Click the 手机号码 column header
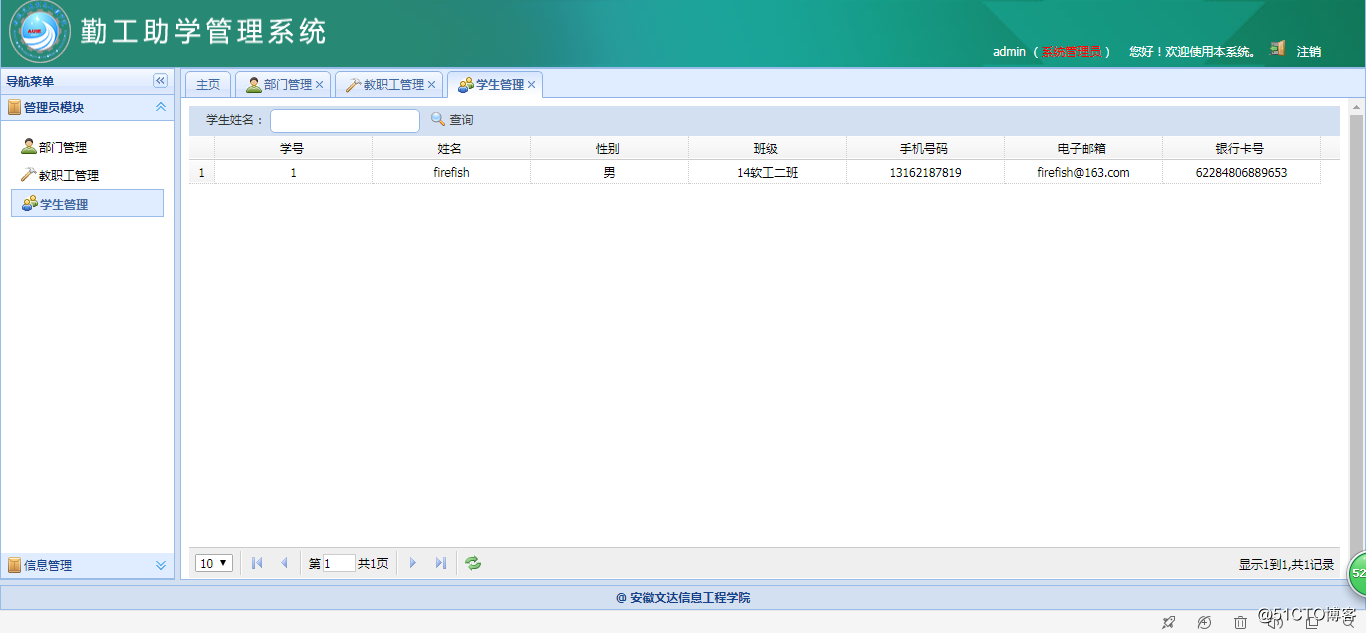Image resolution: width=1366 pixels, height=633 pixels. coord(925,148)
